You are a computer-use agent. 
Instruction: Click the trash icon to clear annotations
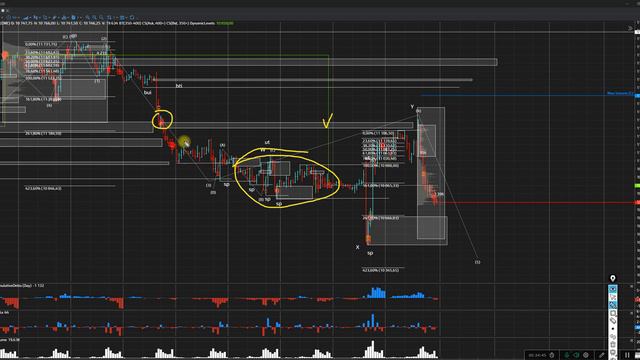[x=613, y=344]
